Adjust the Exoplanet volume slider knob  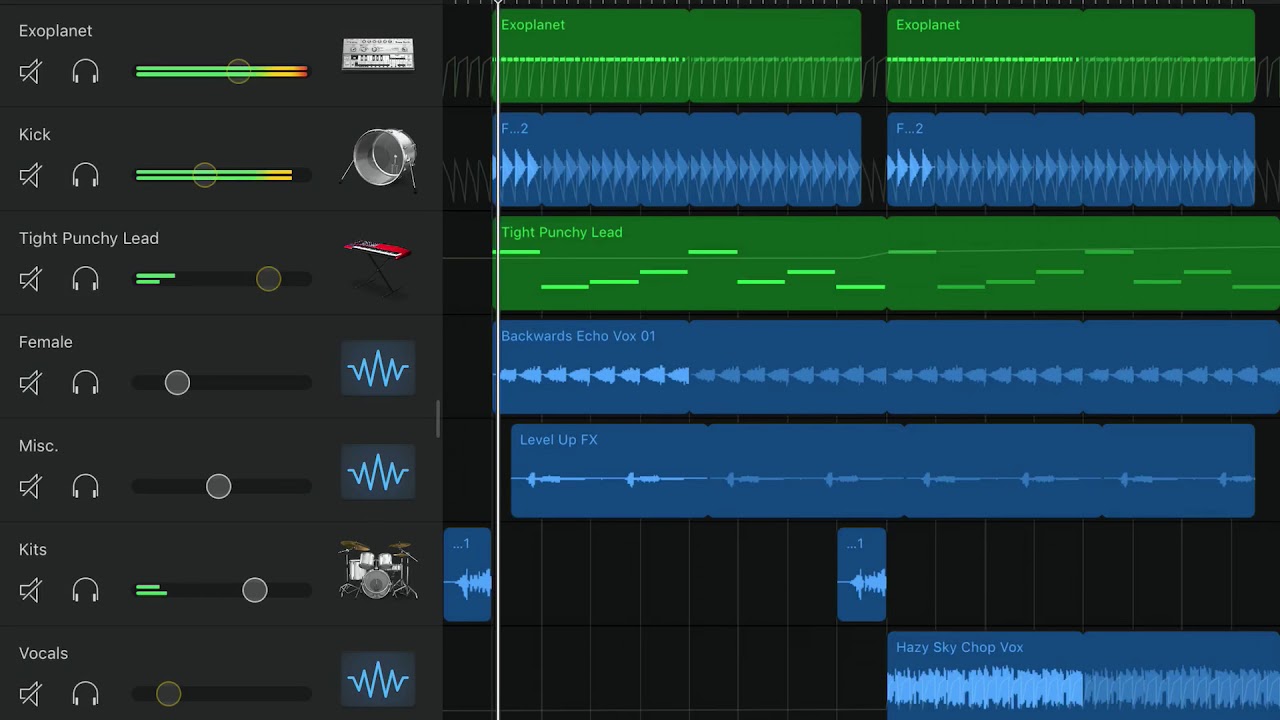[x=238, y=71]
